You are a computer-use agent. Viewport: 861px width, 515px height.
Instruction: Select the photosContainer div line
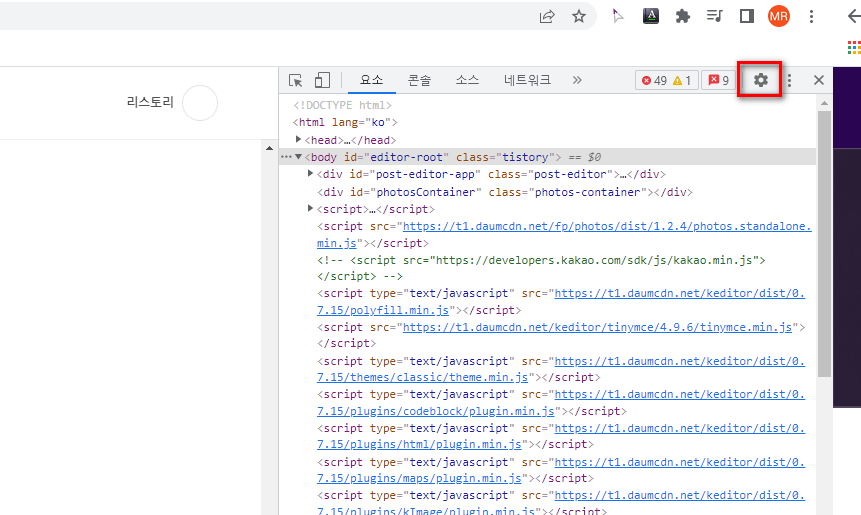click(x=505, y=192)
